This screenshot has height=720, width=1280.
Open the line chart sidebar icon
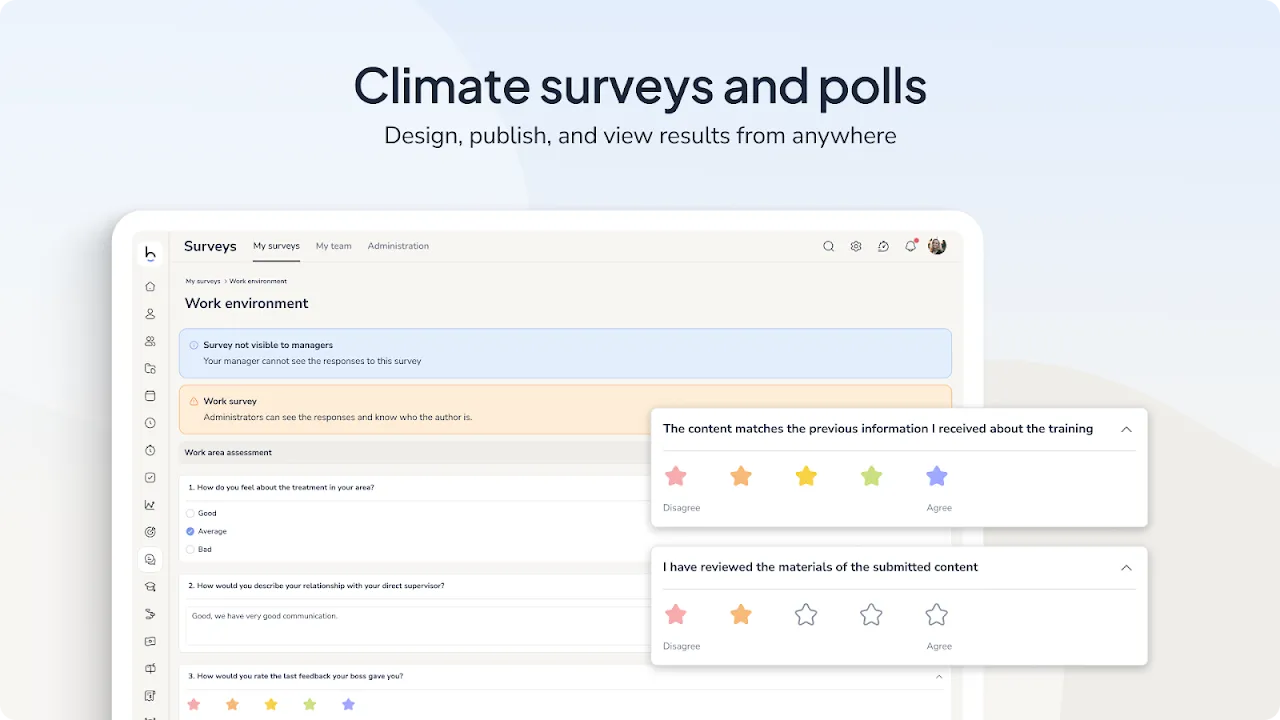(x=150, y=505)
